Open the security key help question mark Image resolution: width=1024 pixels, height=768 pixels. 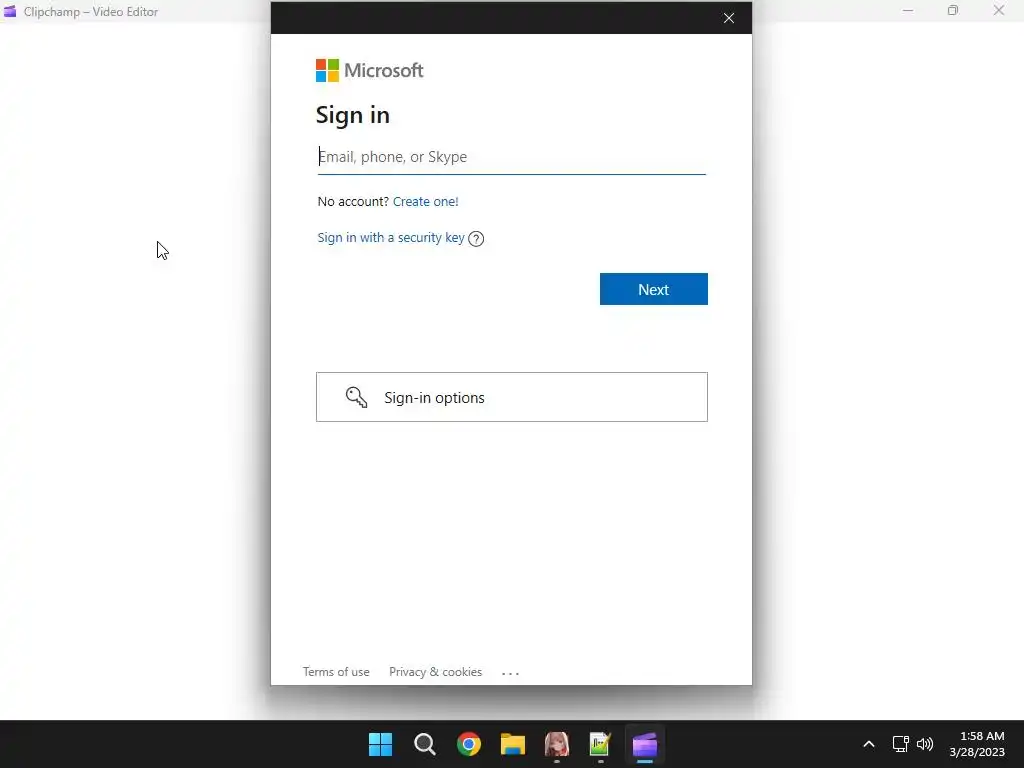click(x=476, y=238)
